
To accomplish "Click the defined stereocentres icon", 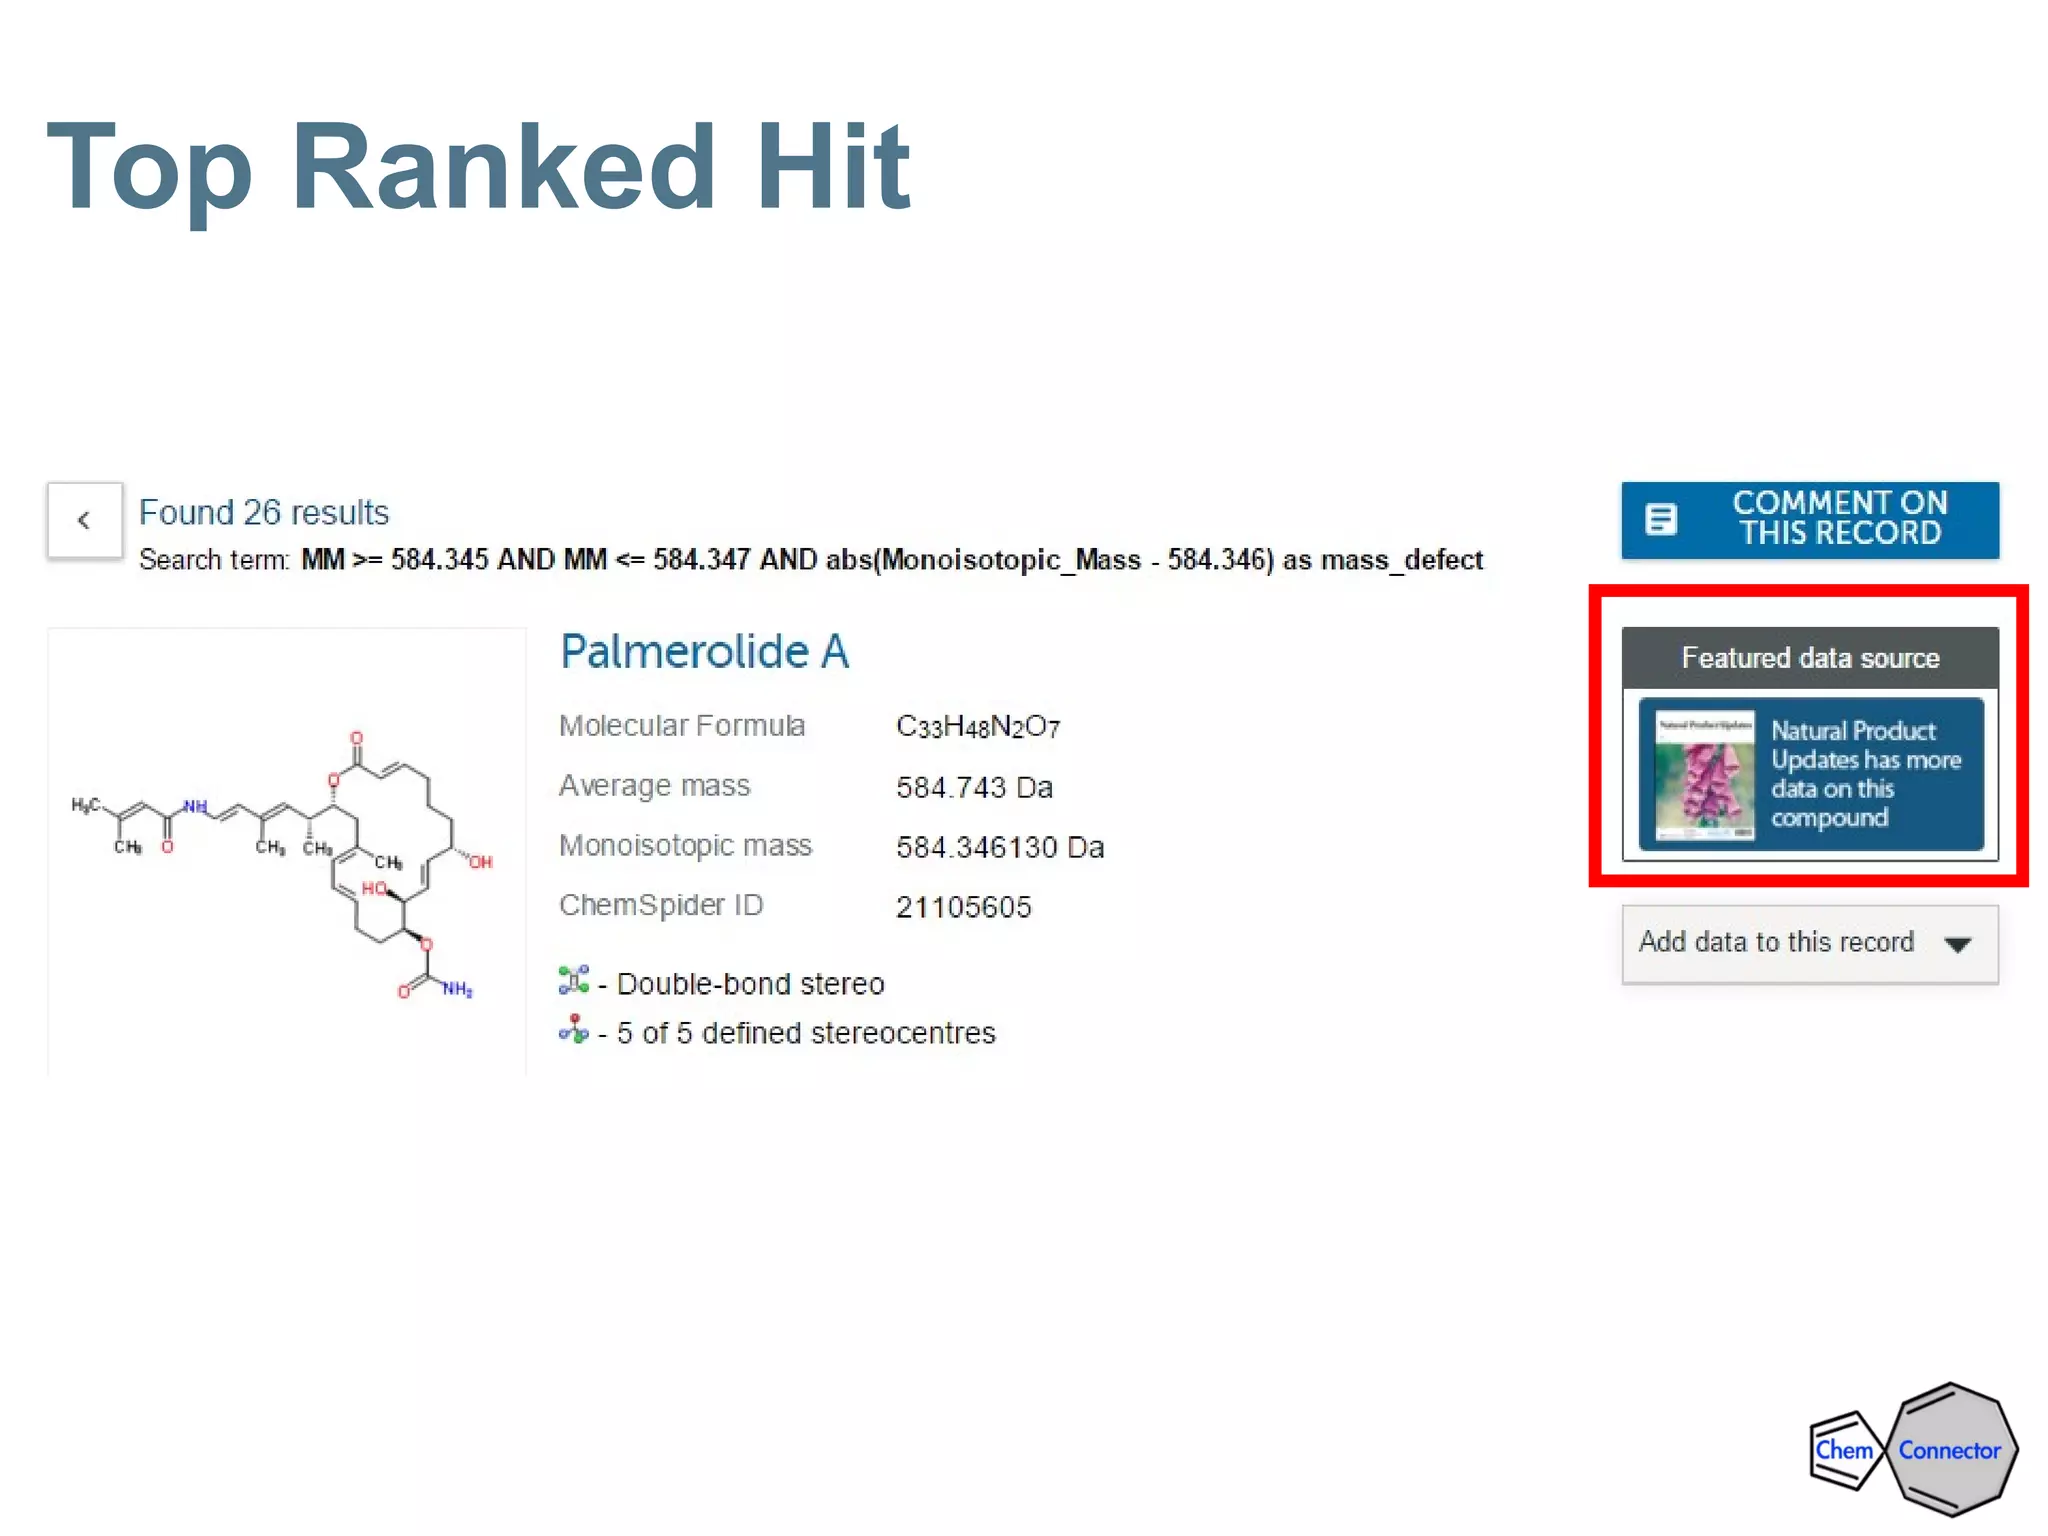I will [574, 1030].
